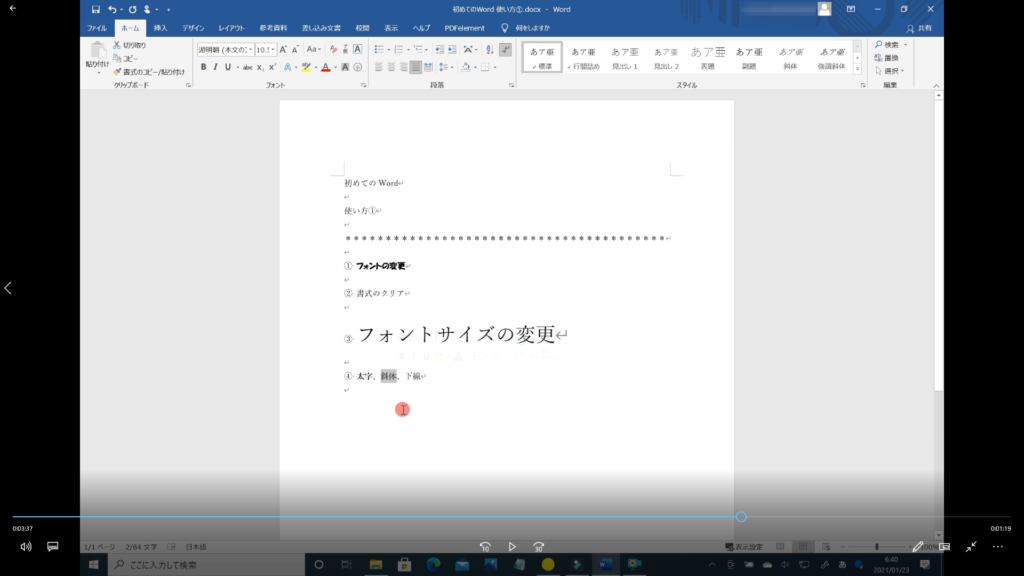This screenshot has width=1024, height=576.
Task: Click the bullet list icon
Action: pos(379,49)
